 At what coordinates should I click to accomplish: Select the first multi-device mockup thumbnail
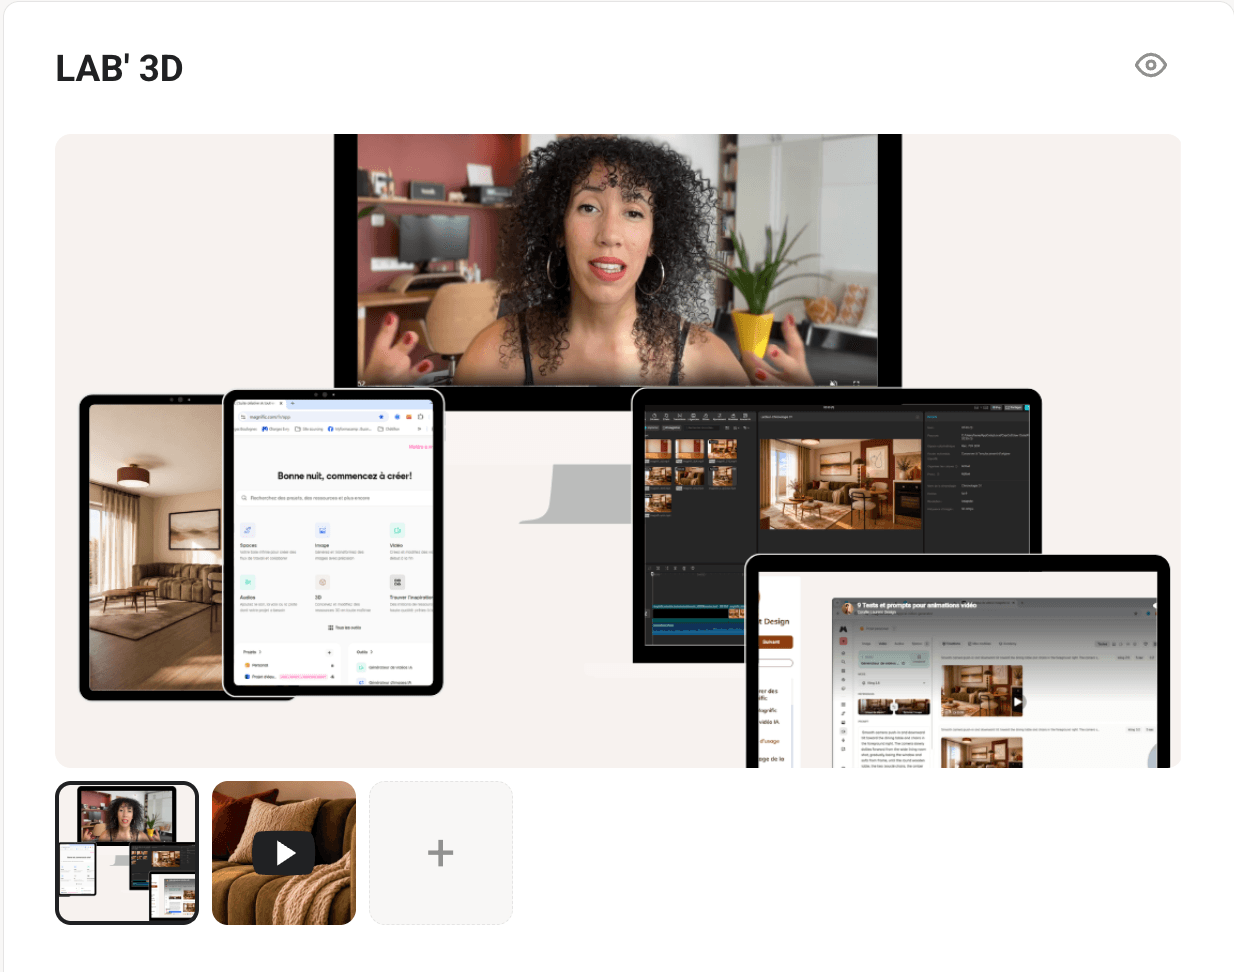[x=127, y=853]
